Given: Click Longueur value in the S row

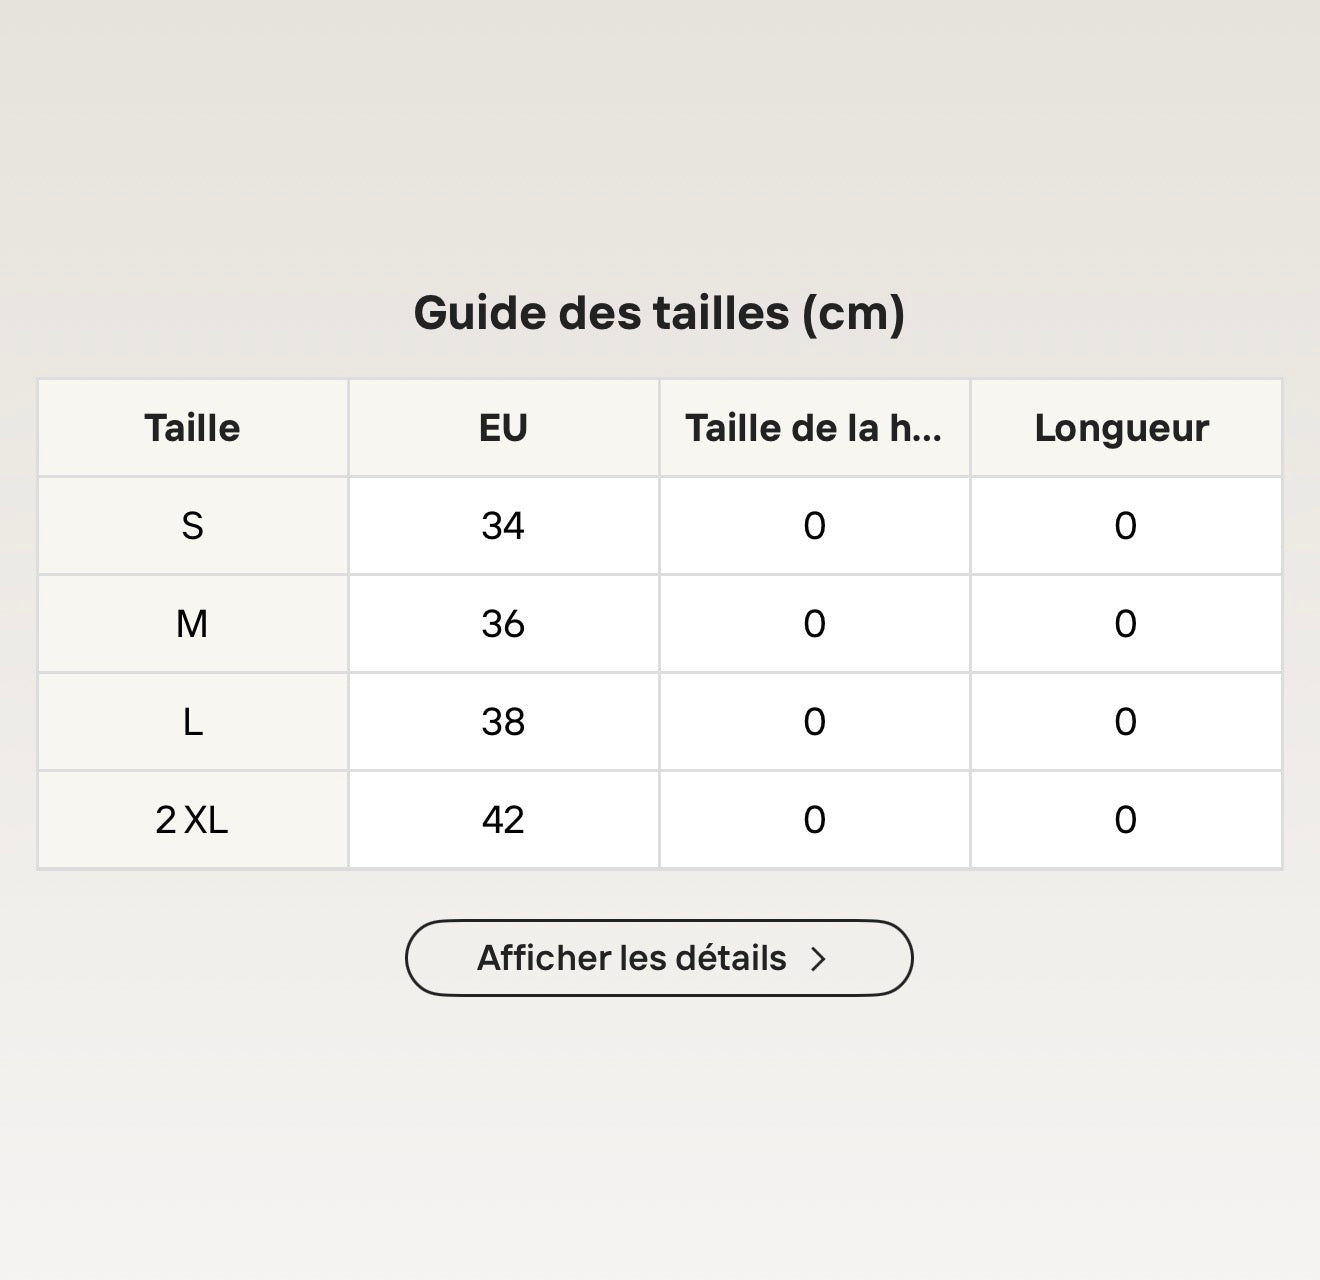Looking at the screenshot, I should pyautogui.click(x=1126, y=526).
